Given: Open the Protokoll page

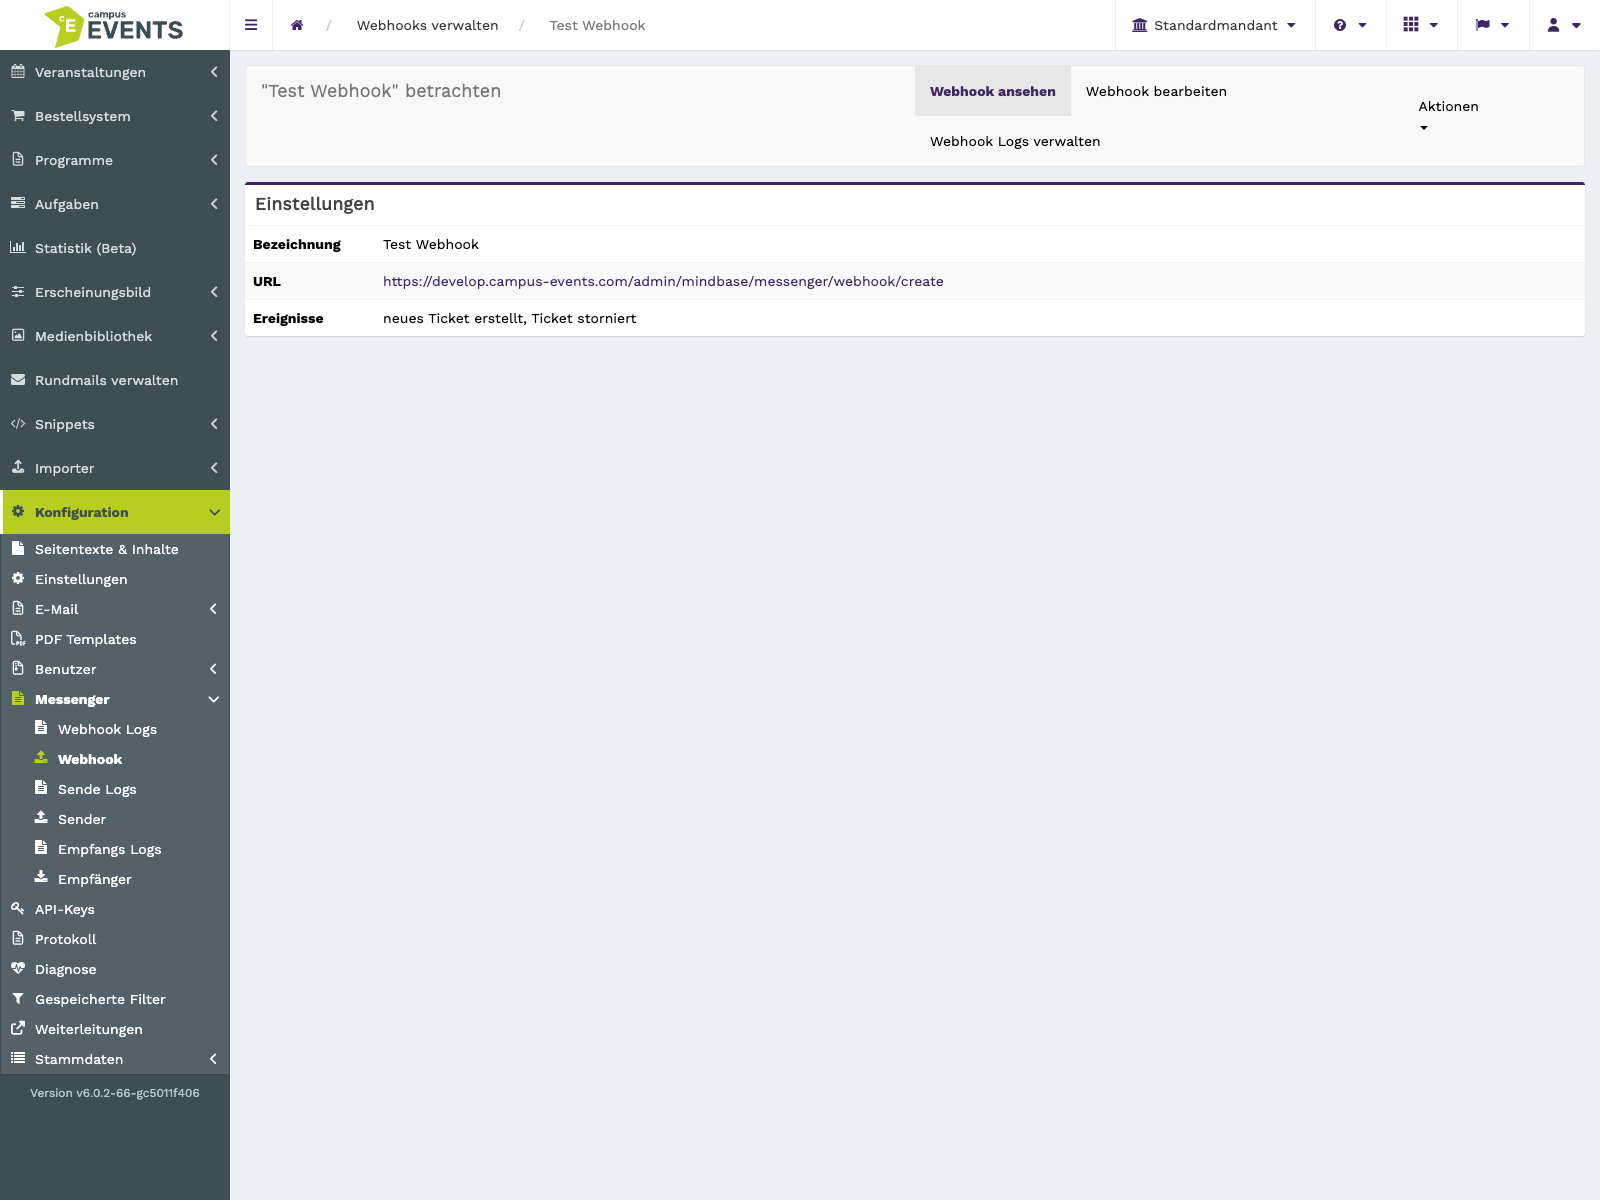Looking at the screenshot, I should click(115, 939).
